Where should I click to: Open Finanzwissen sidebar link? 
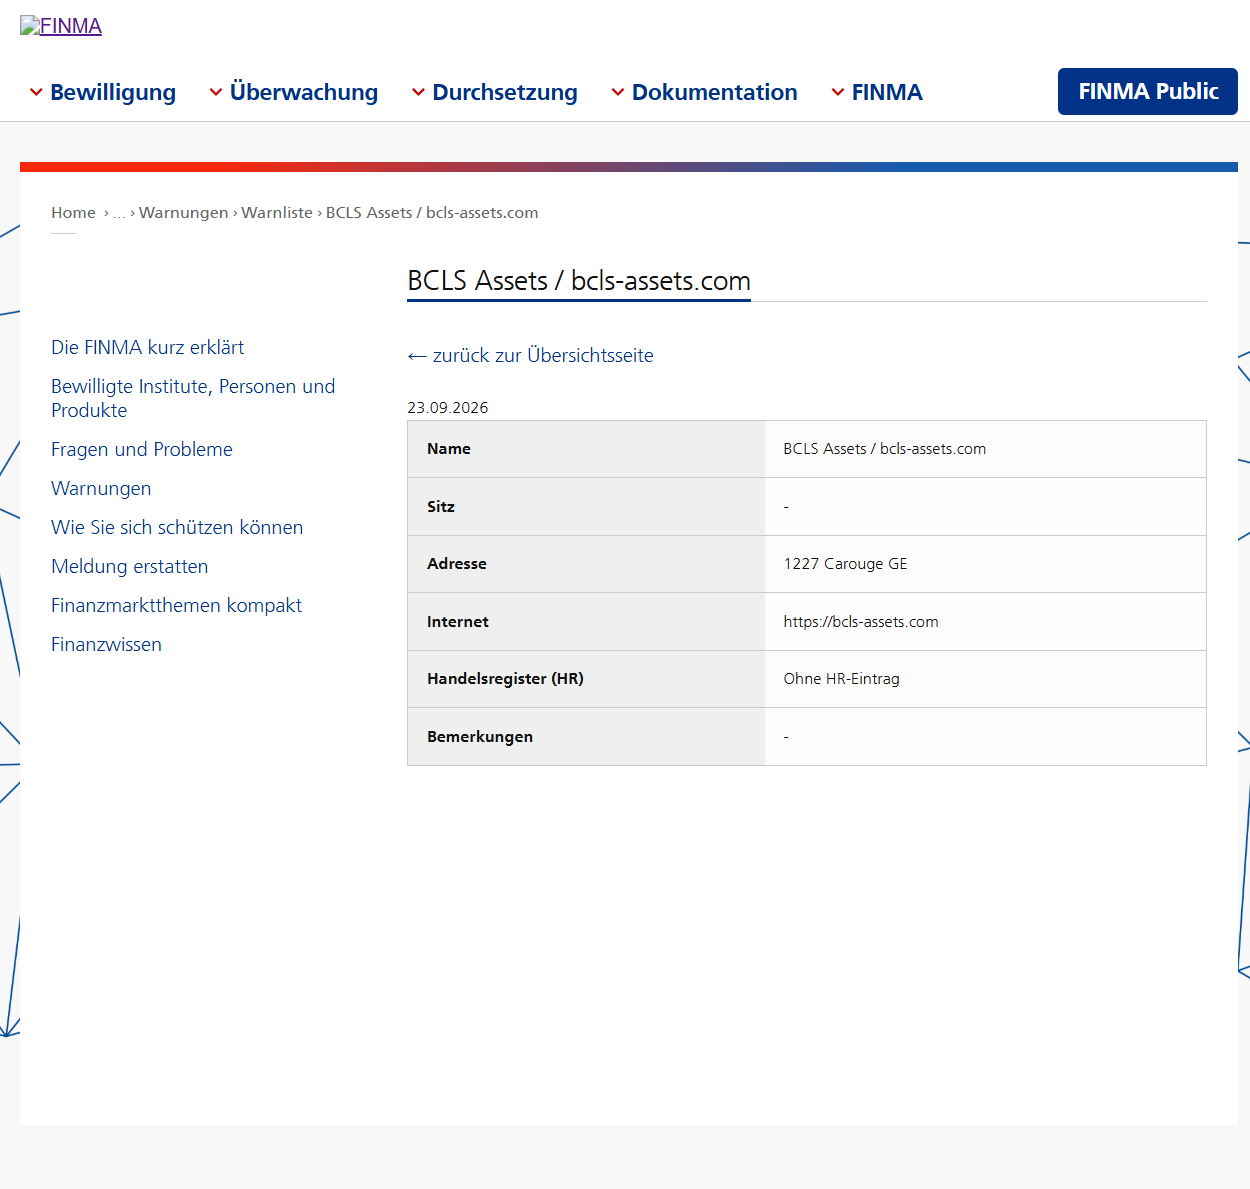coord(106,644)
